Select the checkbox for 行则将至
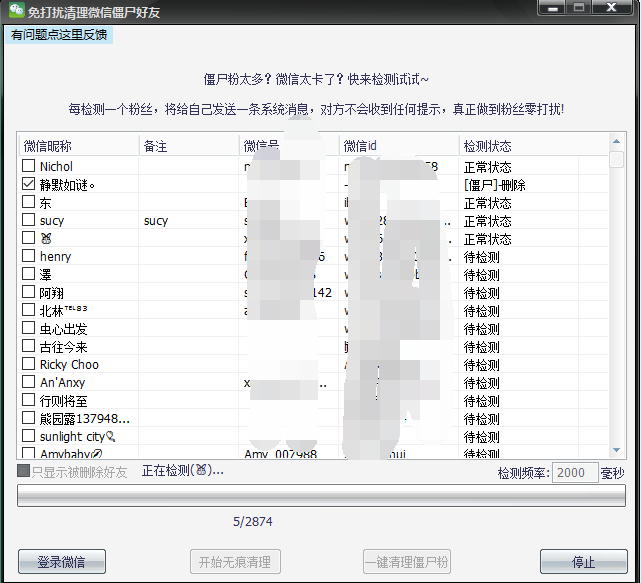 pos(28,400)
